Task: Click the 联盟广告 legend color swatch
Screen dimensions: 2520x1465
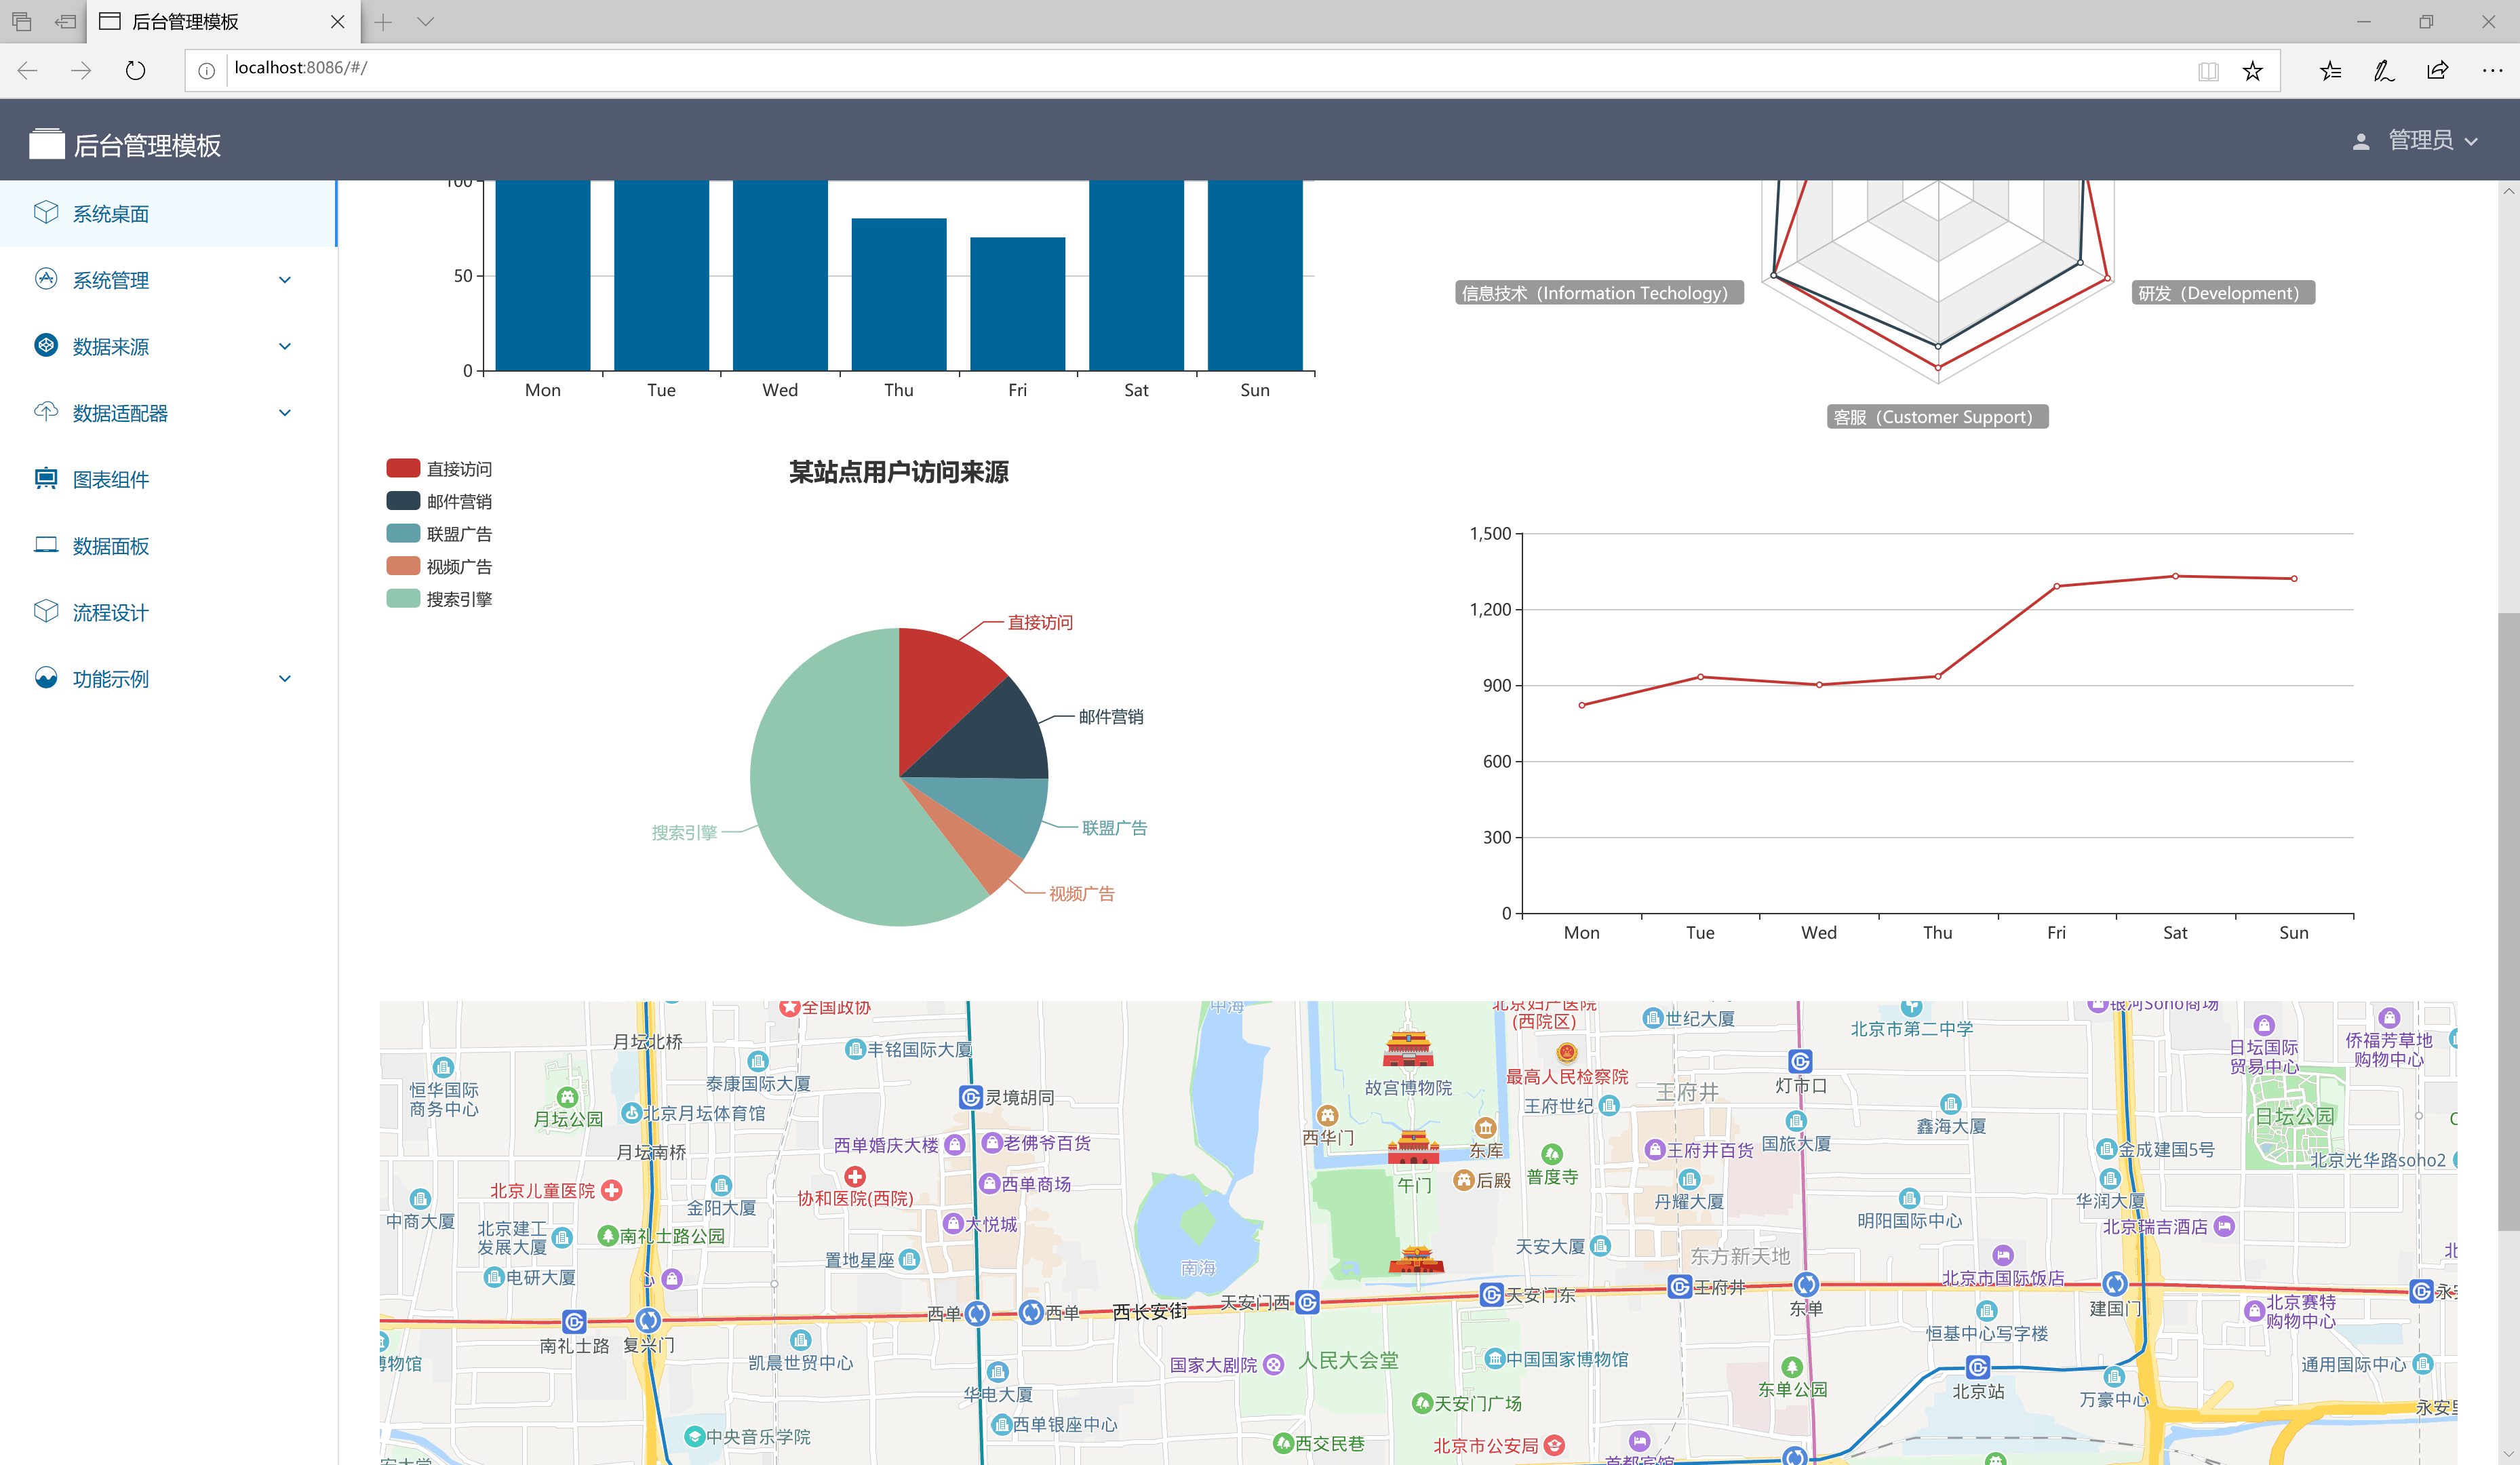Action: [x=402, y=533]
